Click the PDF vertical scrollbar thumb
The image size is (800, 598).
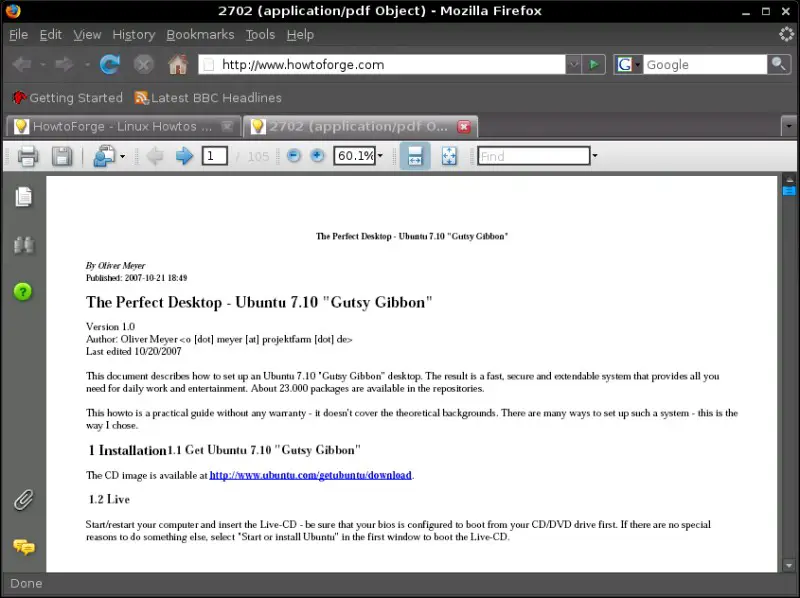pos(789,190)
